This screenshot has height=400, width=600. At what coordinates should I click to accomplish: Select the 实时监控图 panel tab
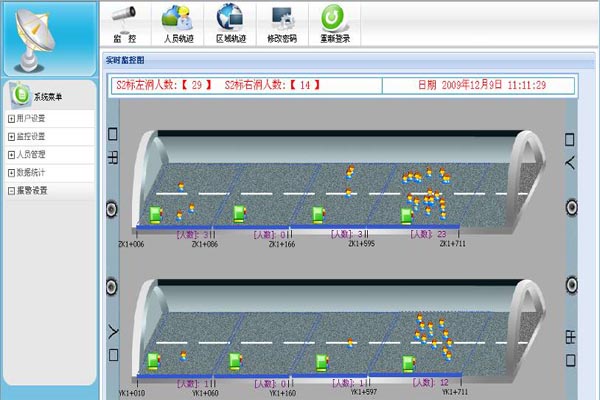tap(127, 61)
